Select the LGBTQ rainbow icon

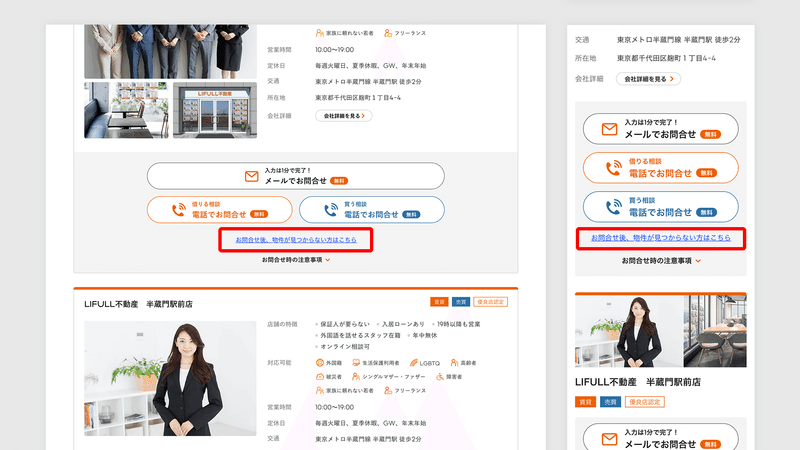414,363
